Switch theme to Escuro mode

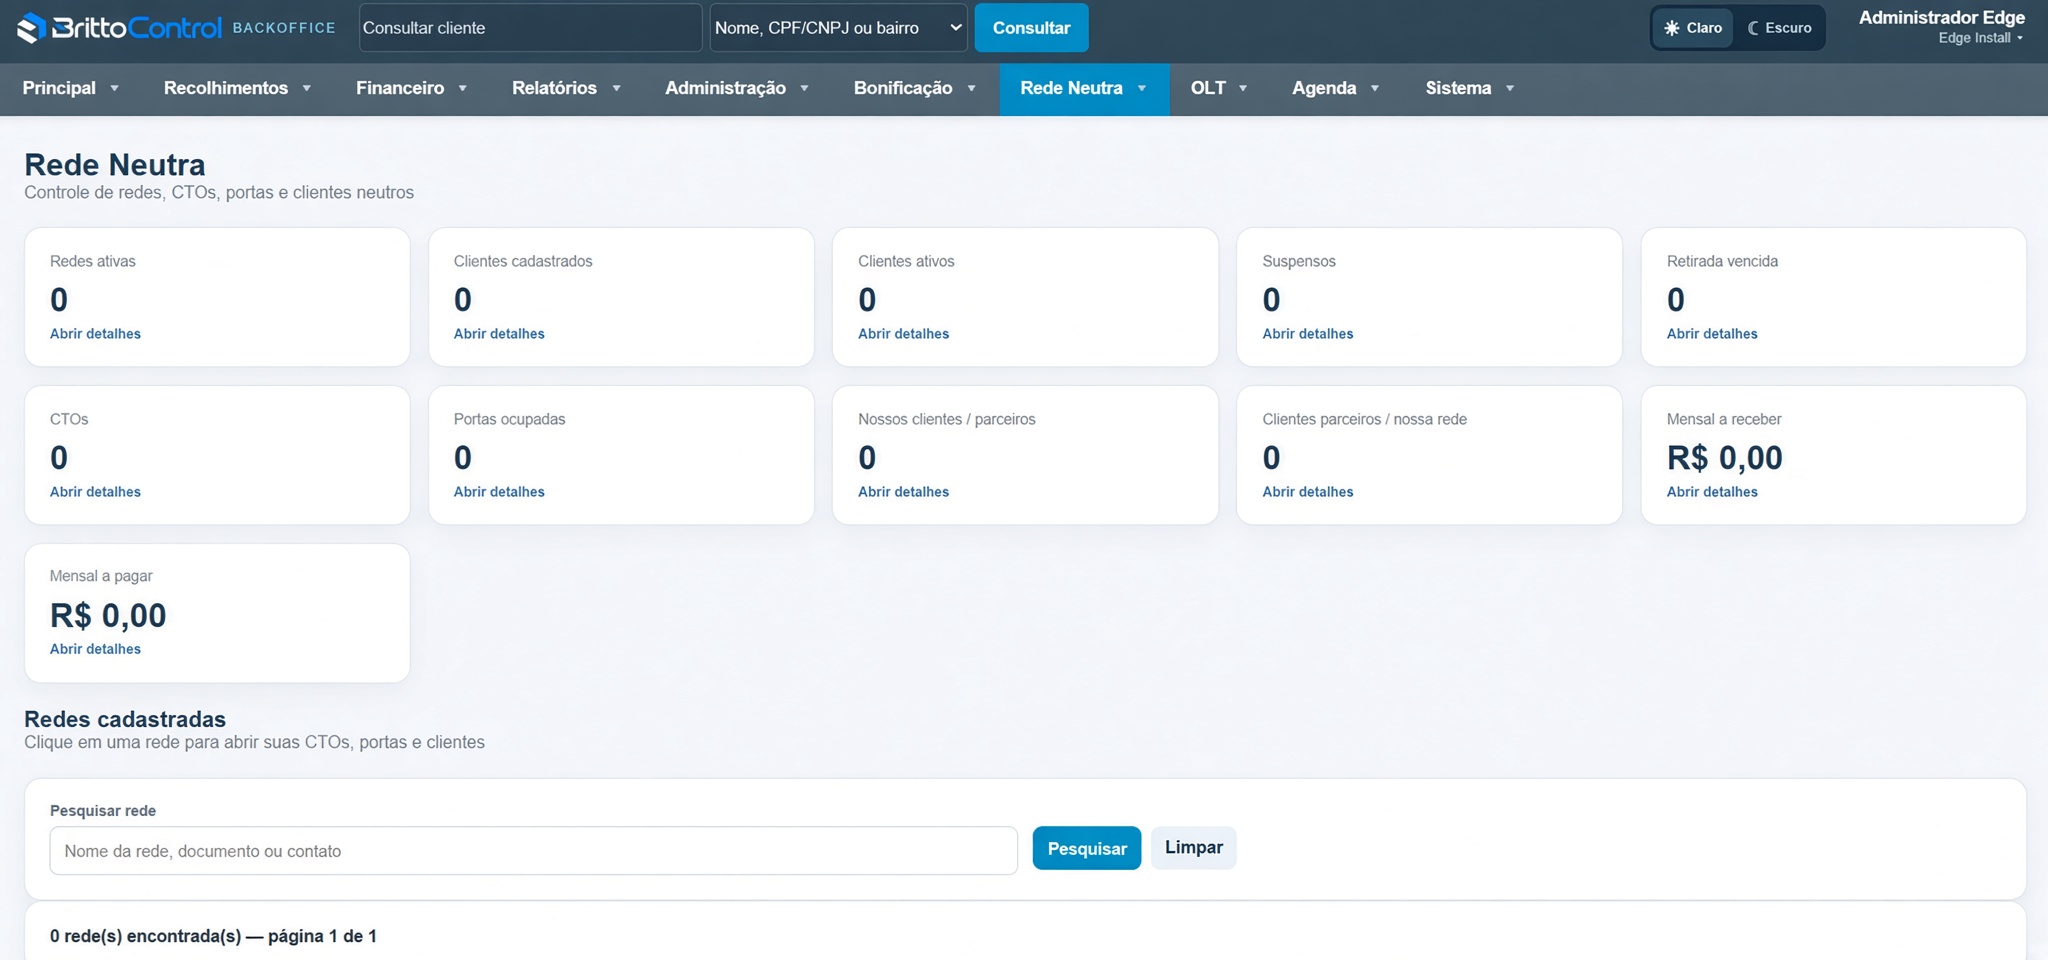[x=1779, y=28]
